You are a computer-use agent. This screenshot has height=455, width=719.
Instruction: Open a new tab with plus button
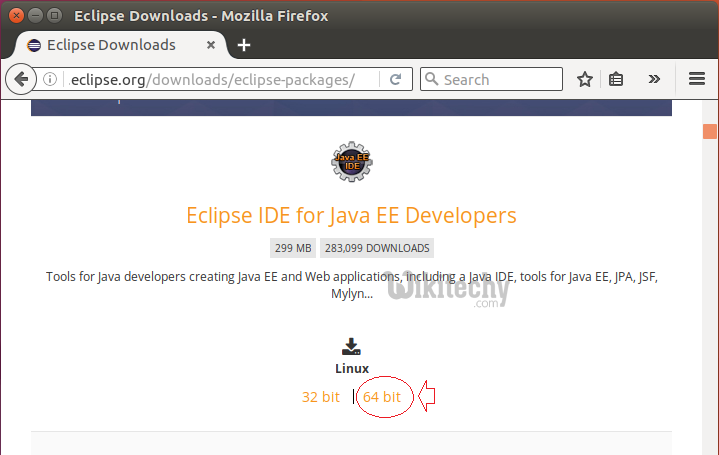point(244,45)
